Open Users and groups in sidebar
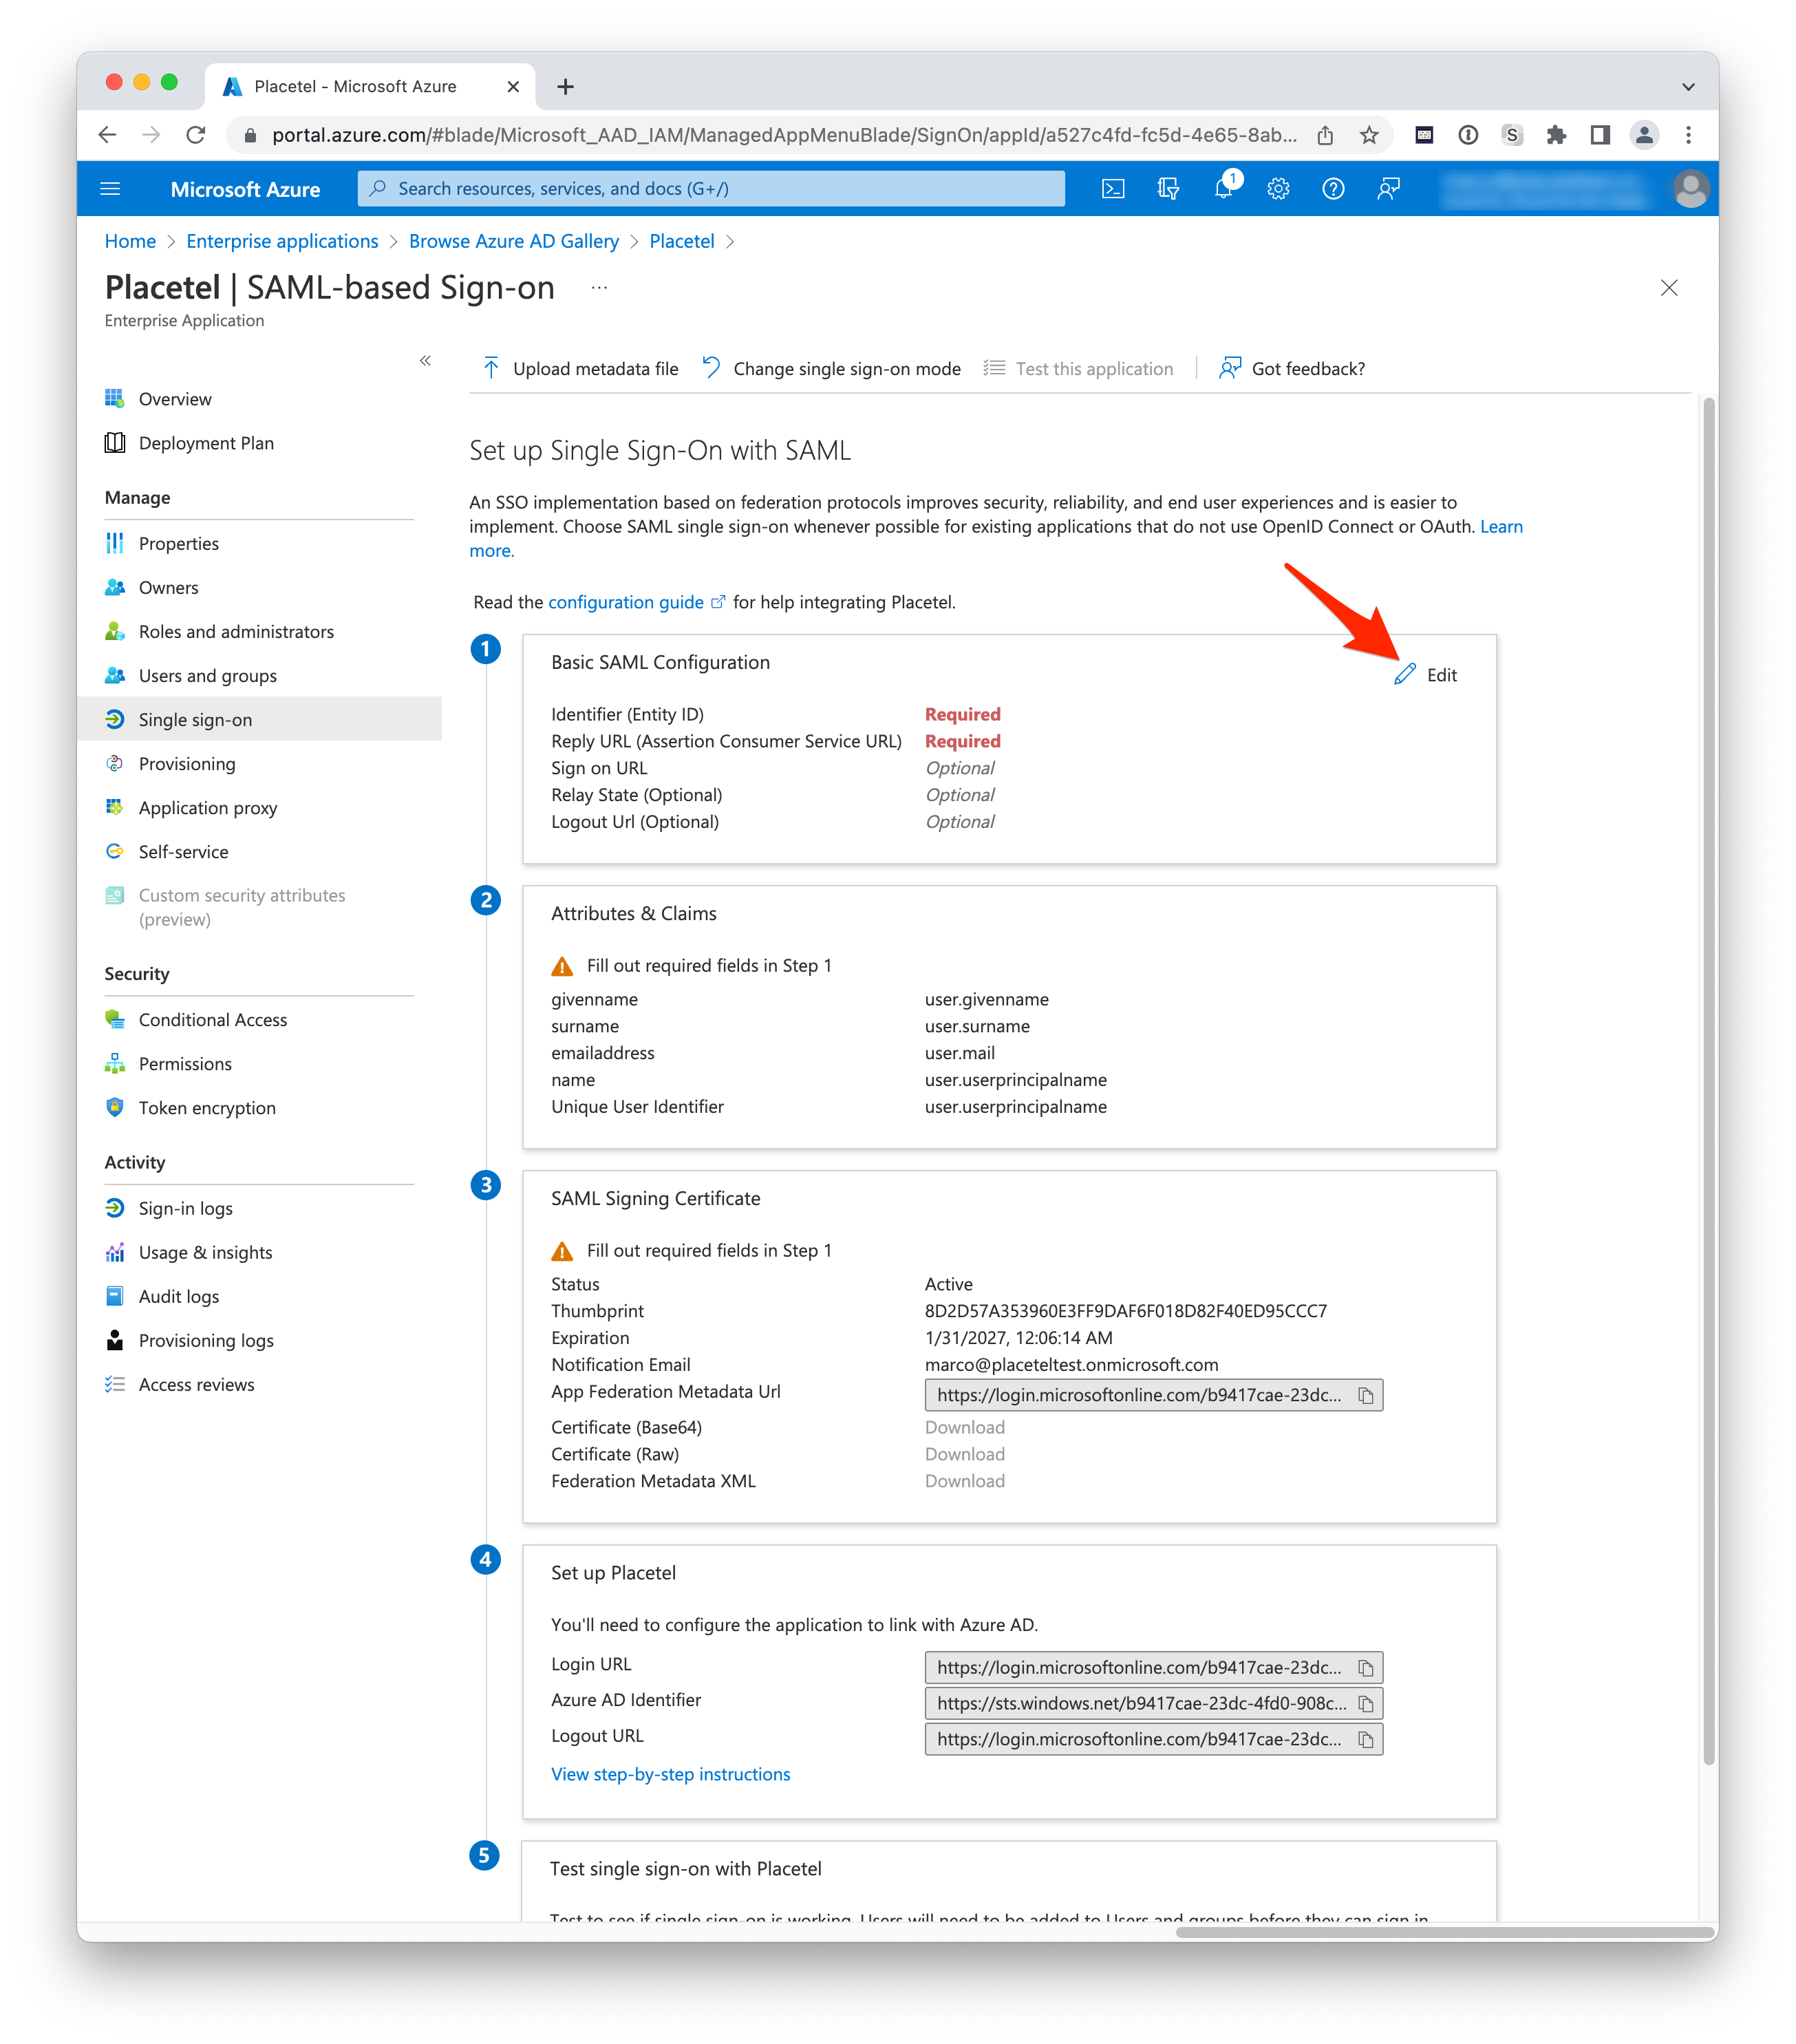 (x=208, y=676)
